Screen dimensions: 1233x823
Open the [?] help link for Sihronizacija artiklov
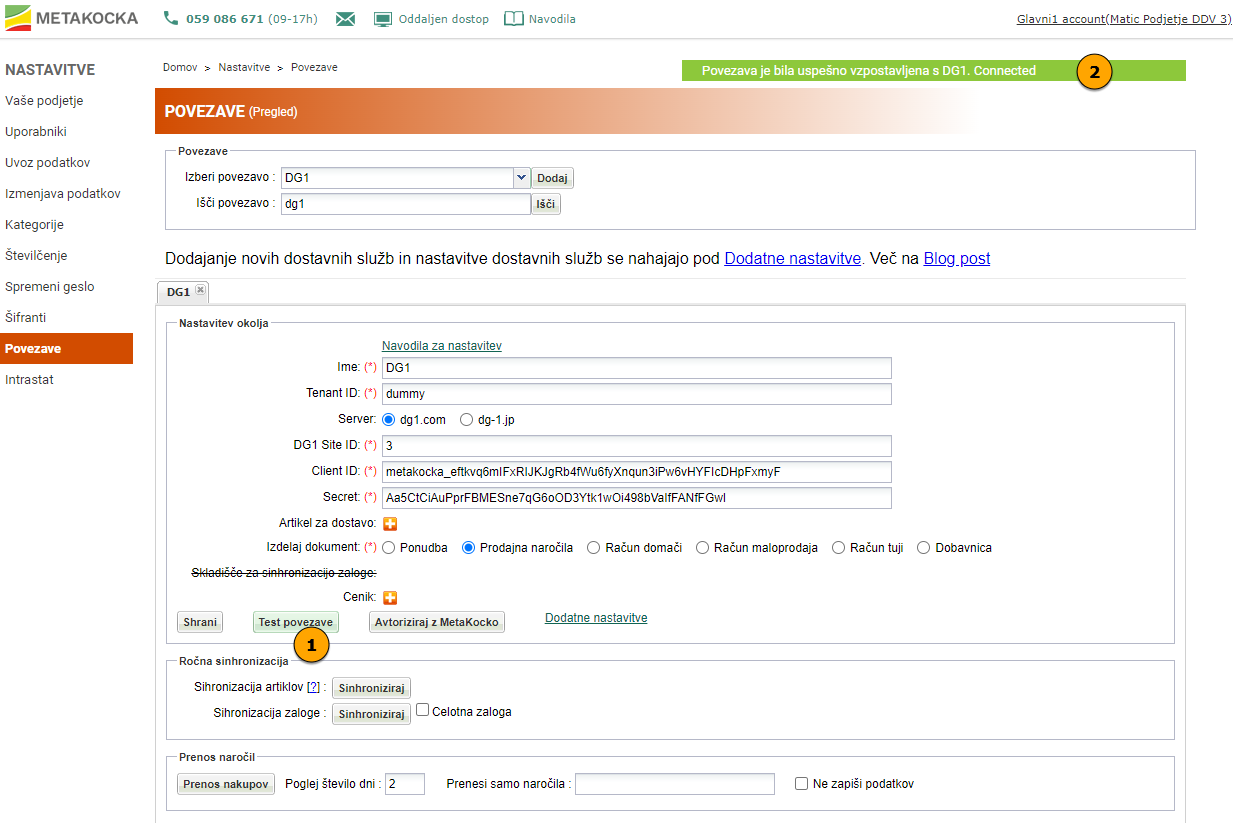pos(313,687)
